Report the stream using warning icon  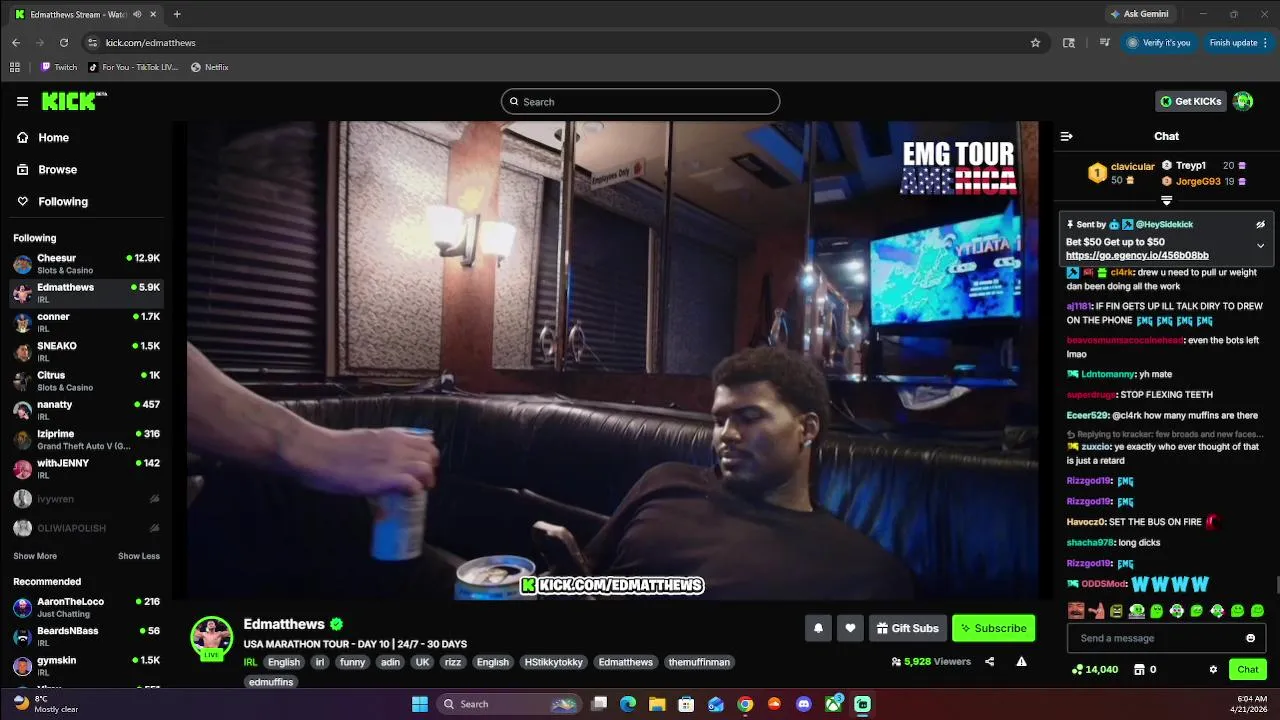pyautogui.click(x=1021, y=661)
